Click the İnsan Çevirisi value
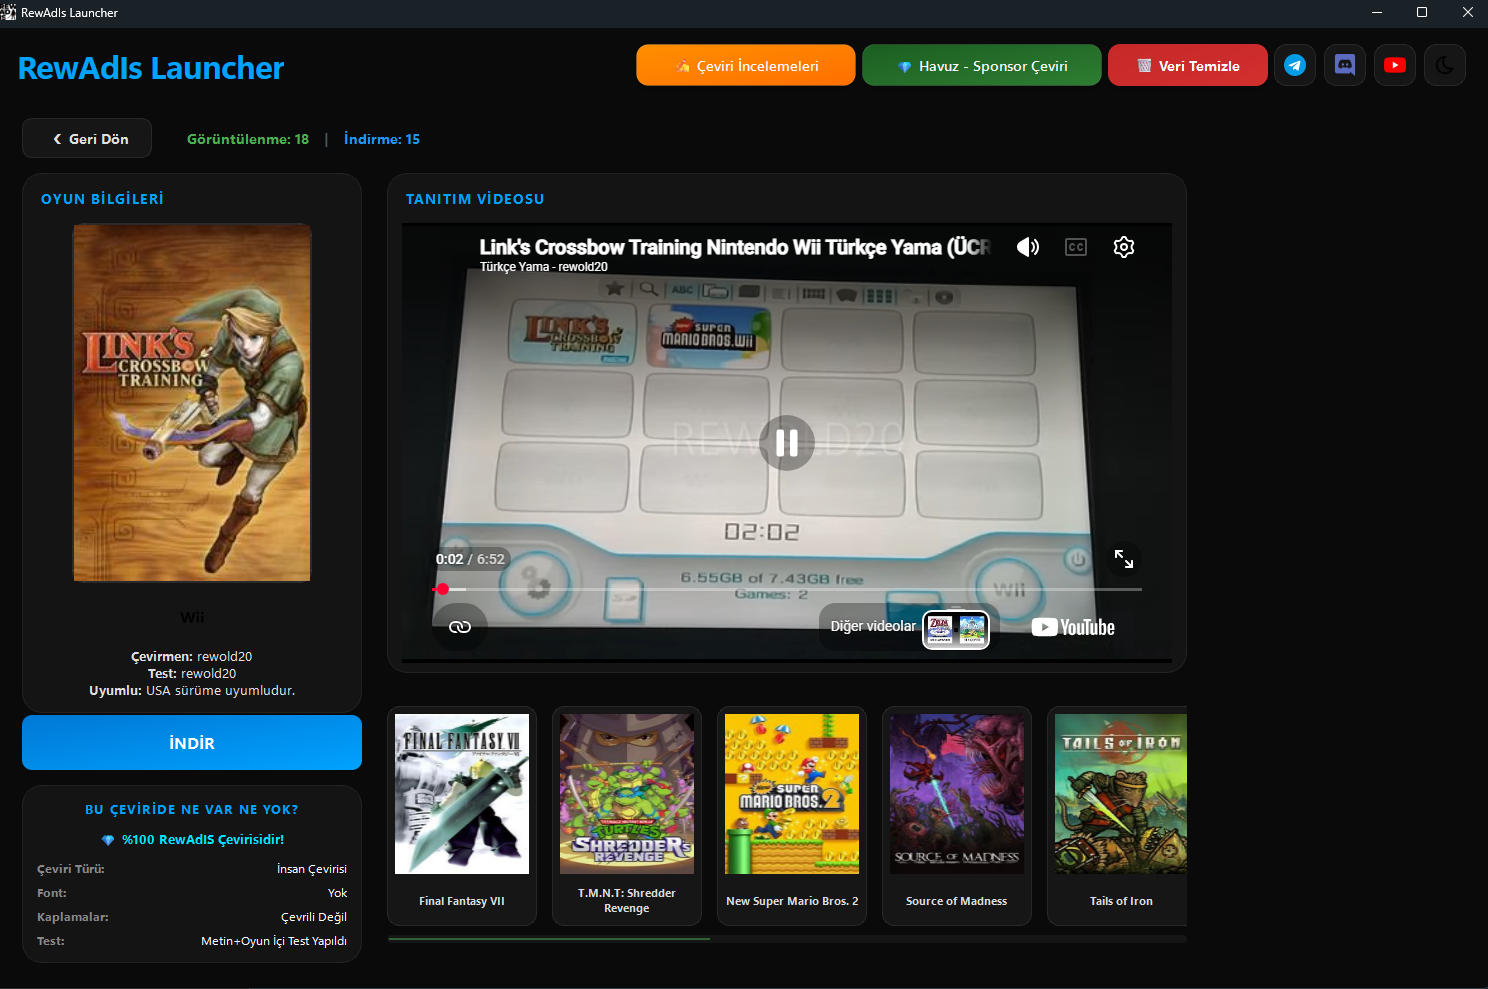The width and height of the screenshot is (1488, 989). click(312, 869)
